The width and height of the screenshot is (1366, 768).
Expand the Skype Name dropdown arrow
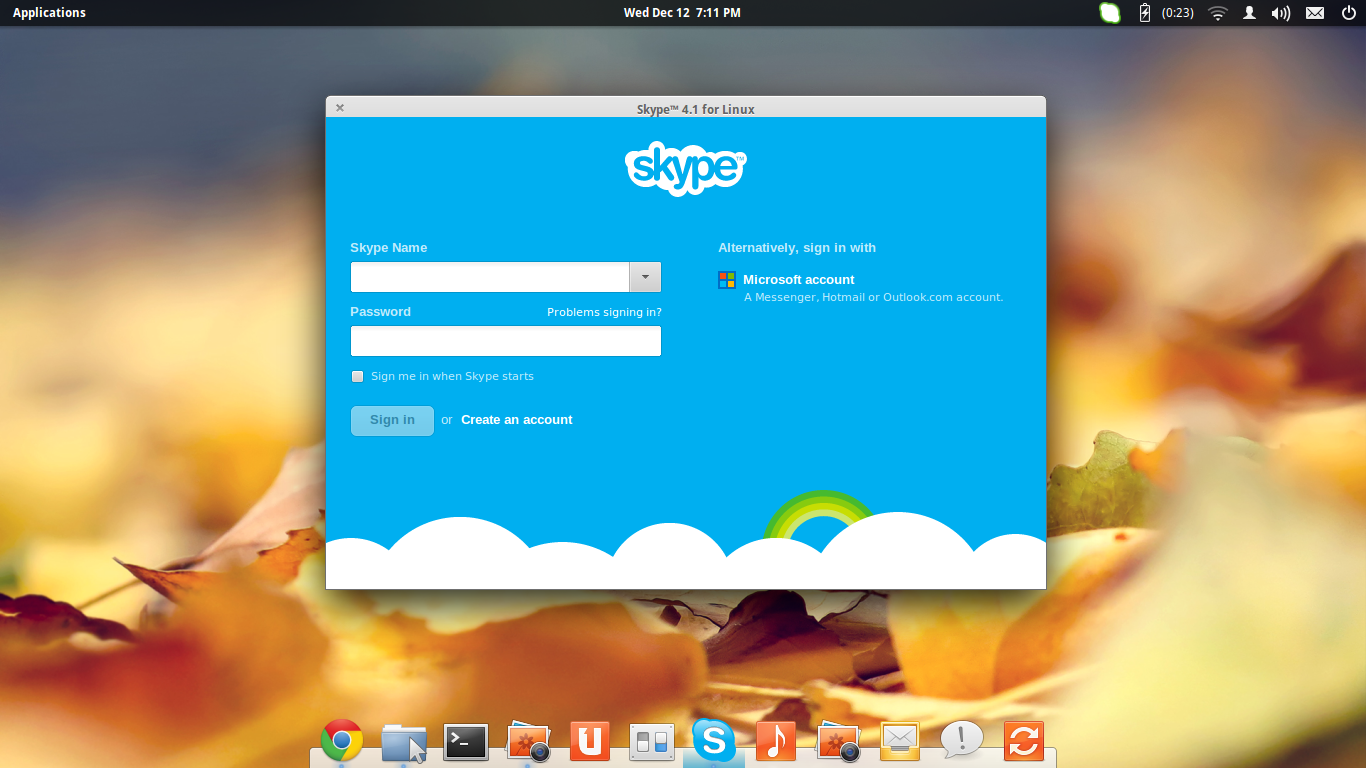[645, 277]
